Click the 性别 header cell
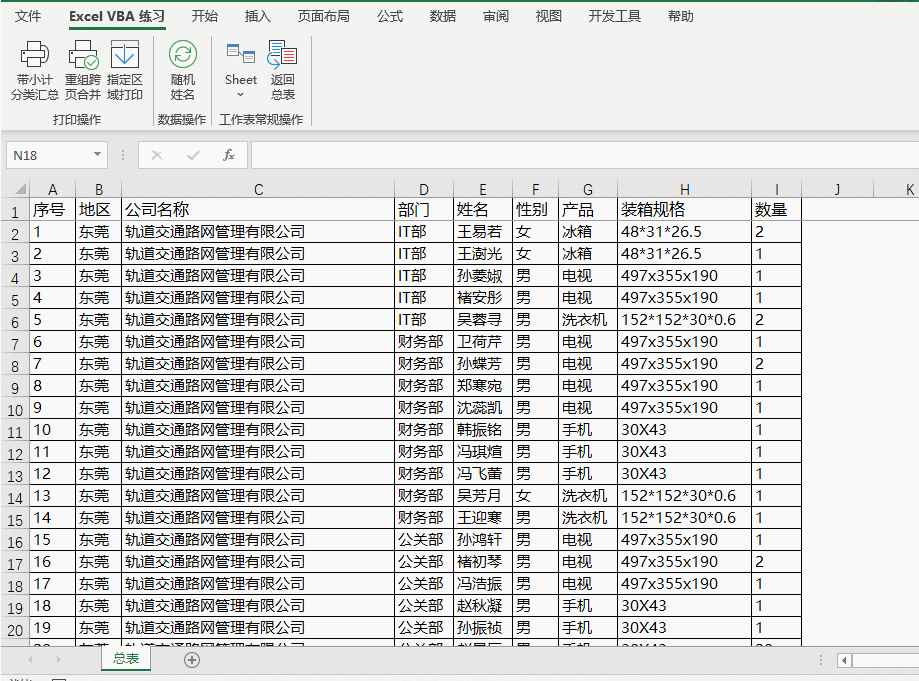The height and width of the screenshot is (681, 919). click(536, 209)
